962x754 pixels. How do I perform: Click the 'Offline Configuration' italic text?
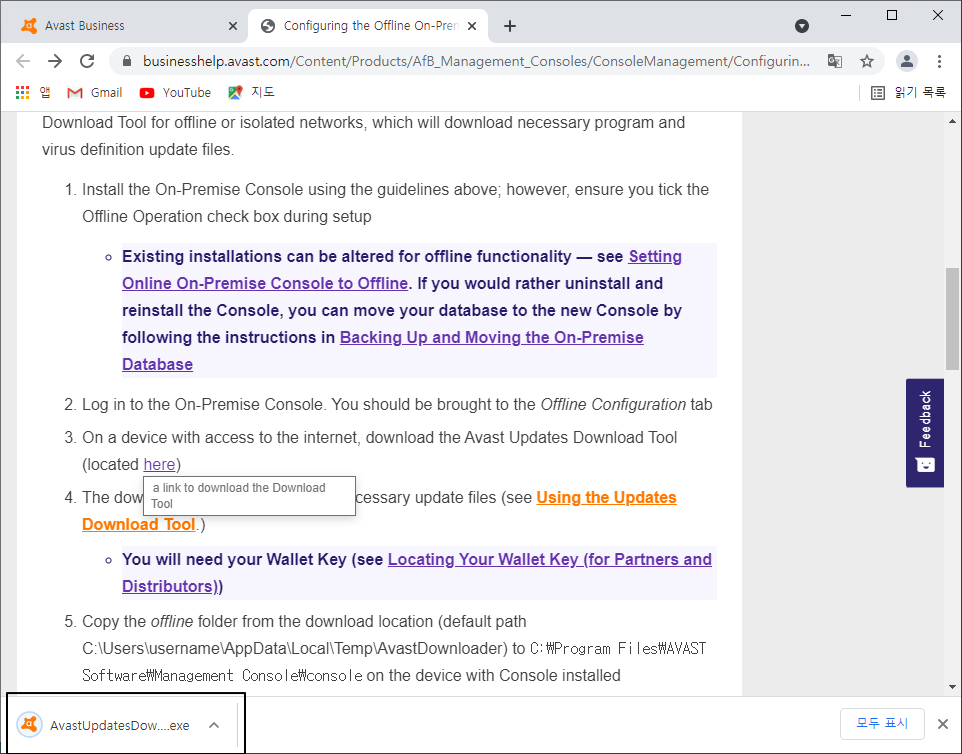point(613,404)
